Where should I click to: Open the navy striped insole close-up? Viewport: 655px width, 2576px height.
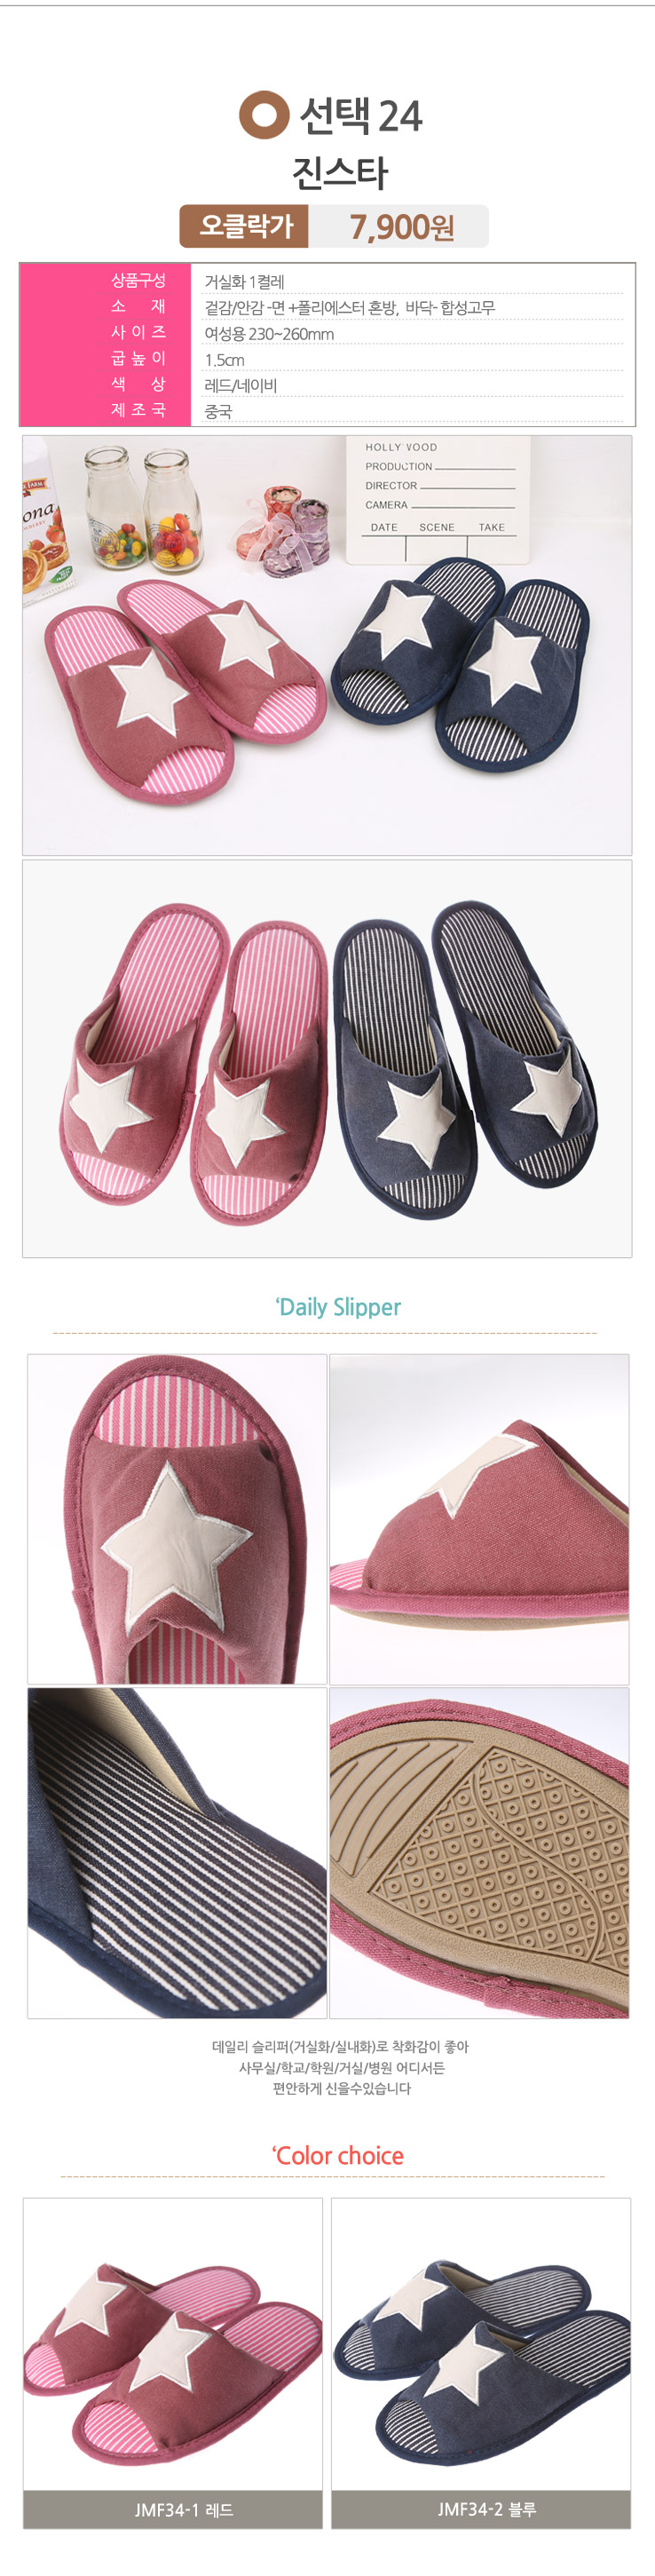pyautogui.click(x=177, y=1853)
